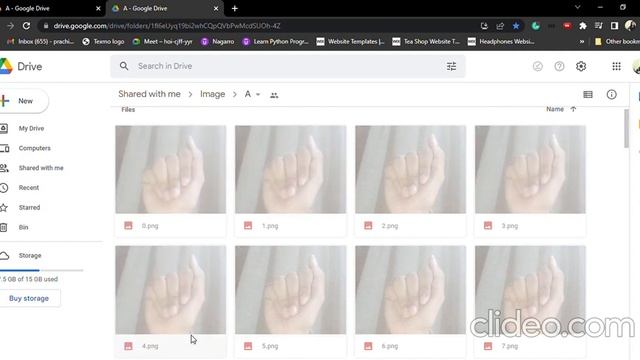
Task: Open the Google apps grid
Action: point(616,66)
